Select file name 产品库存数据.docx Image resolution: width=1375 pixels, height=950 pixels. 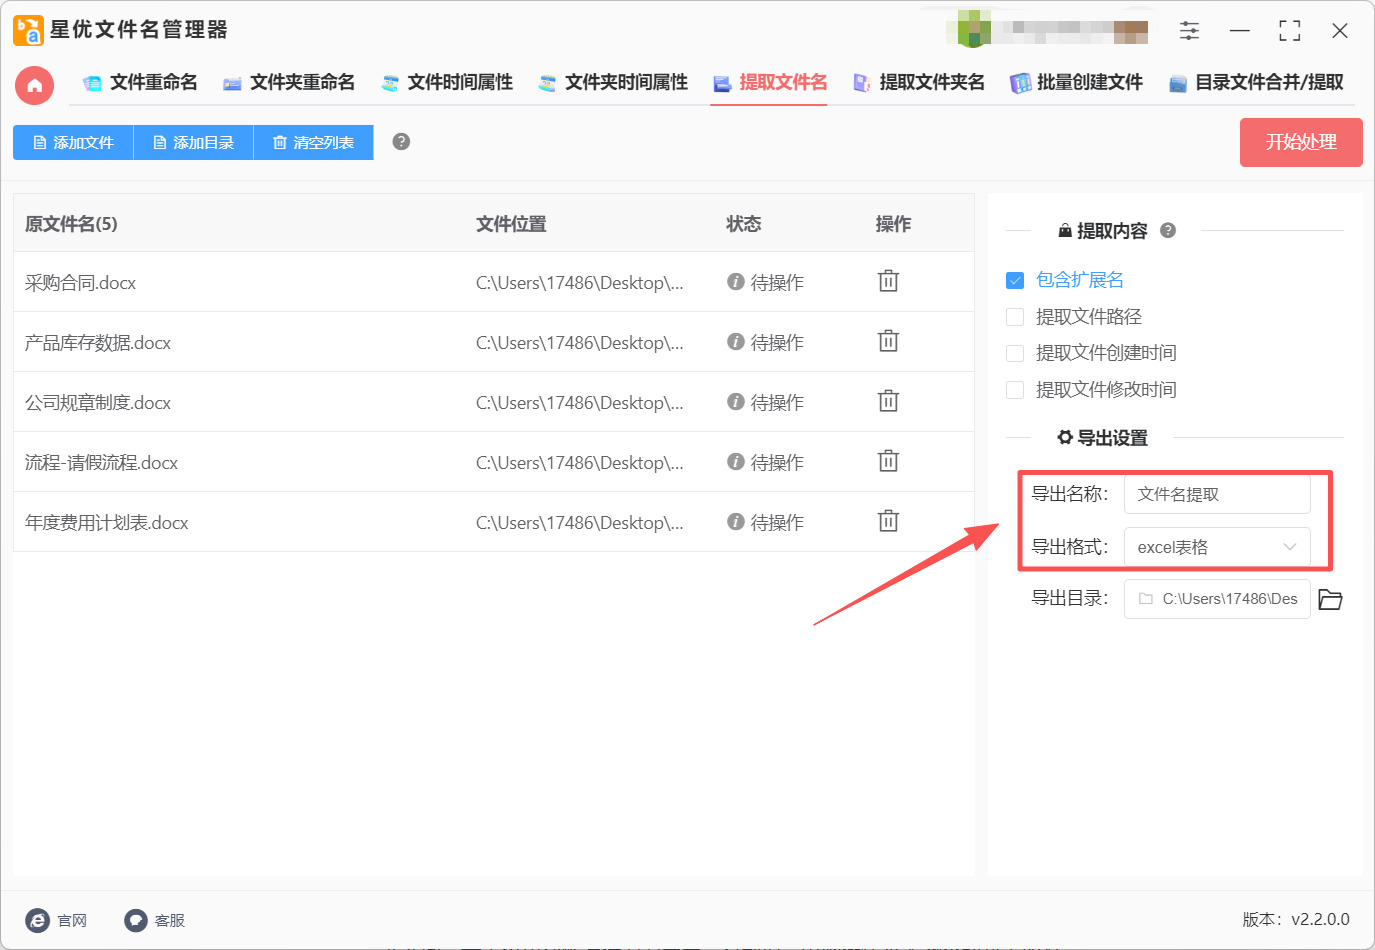click(x=98, y=343)
